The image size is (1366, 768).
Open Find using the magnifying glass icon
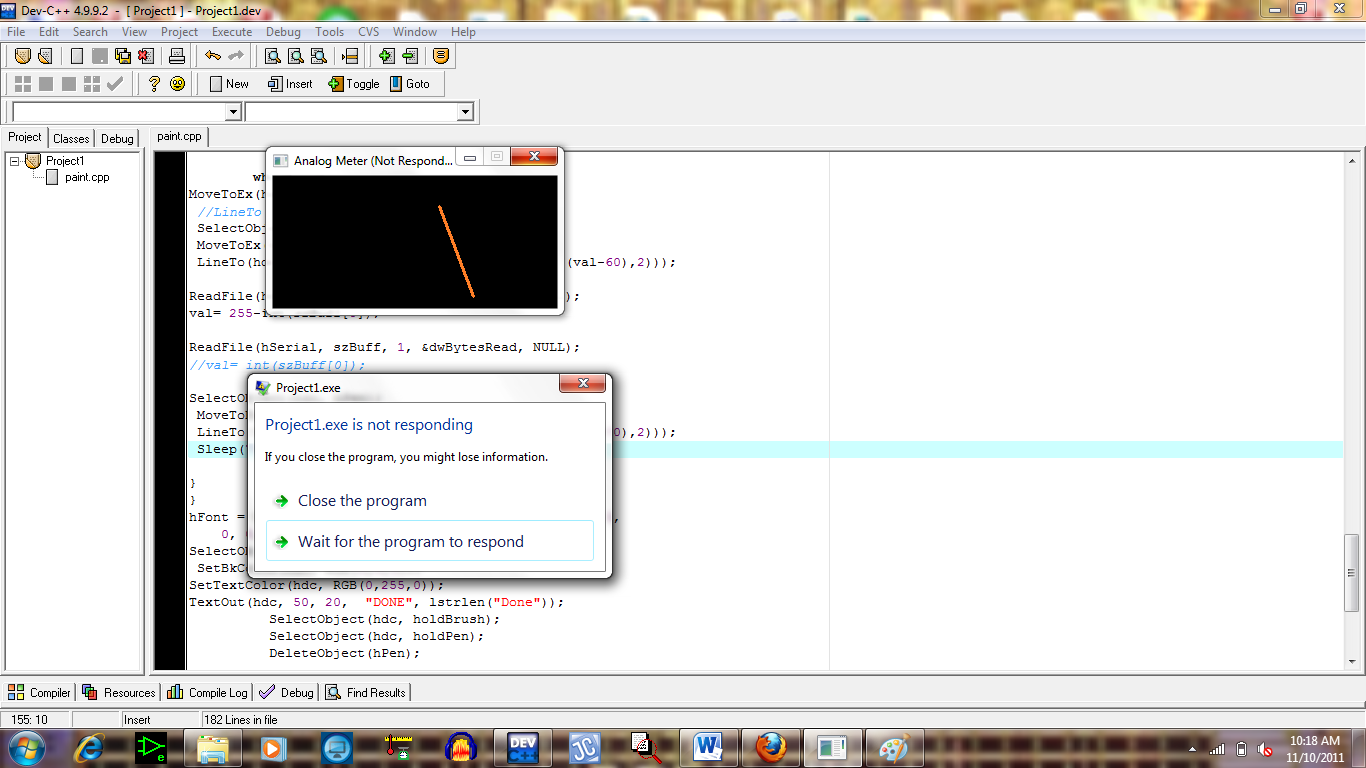tap(272, 56)
